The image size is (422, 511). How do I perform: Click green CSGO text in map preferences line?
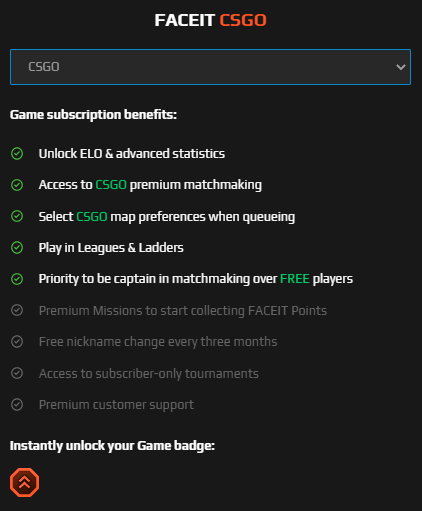point(92,217)
